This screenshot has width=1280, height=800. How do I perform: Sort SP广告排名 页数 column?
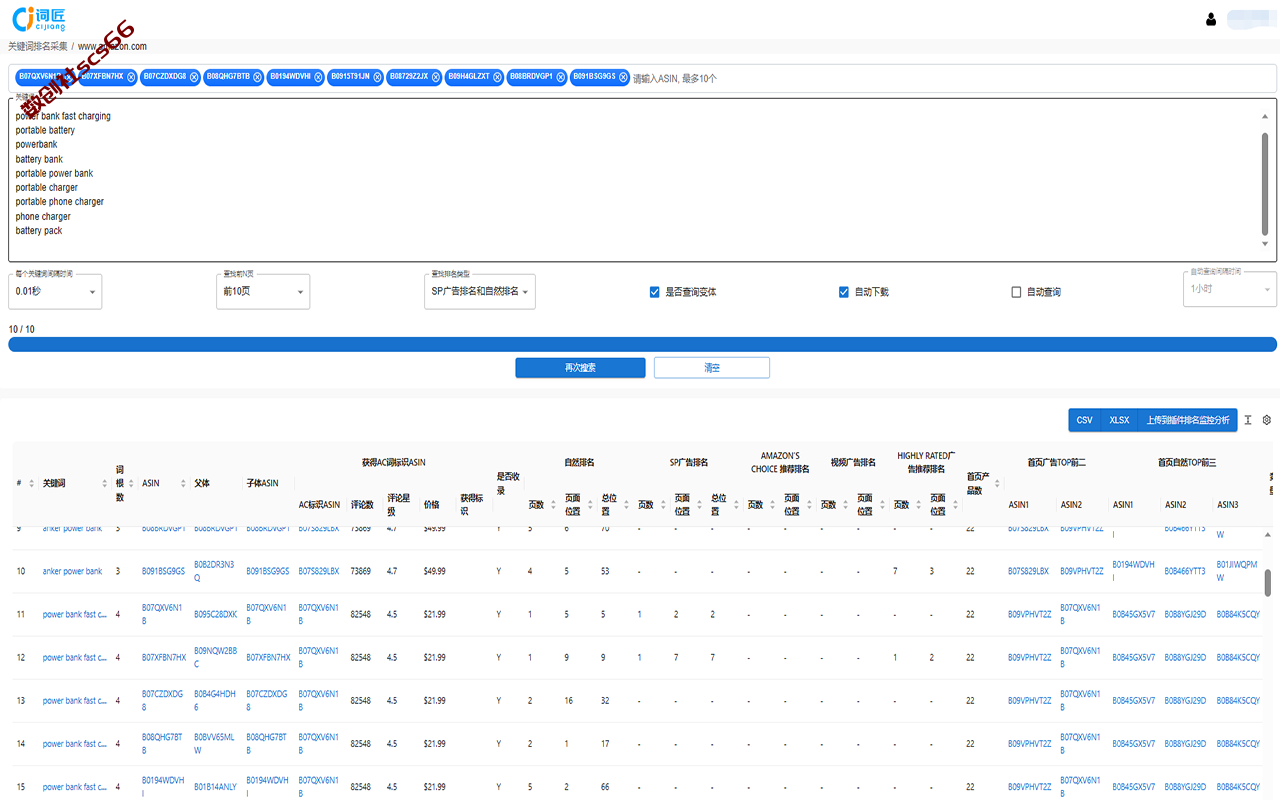coord(663,505)
